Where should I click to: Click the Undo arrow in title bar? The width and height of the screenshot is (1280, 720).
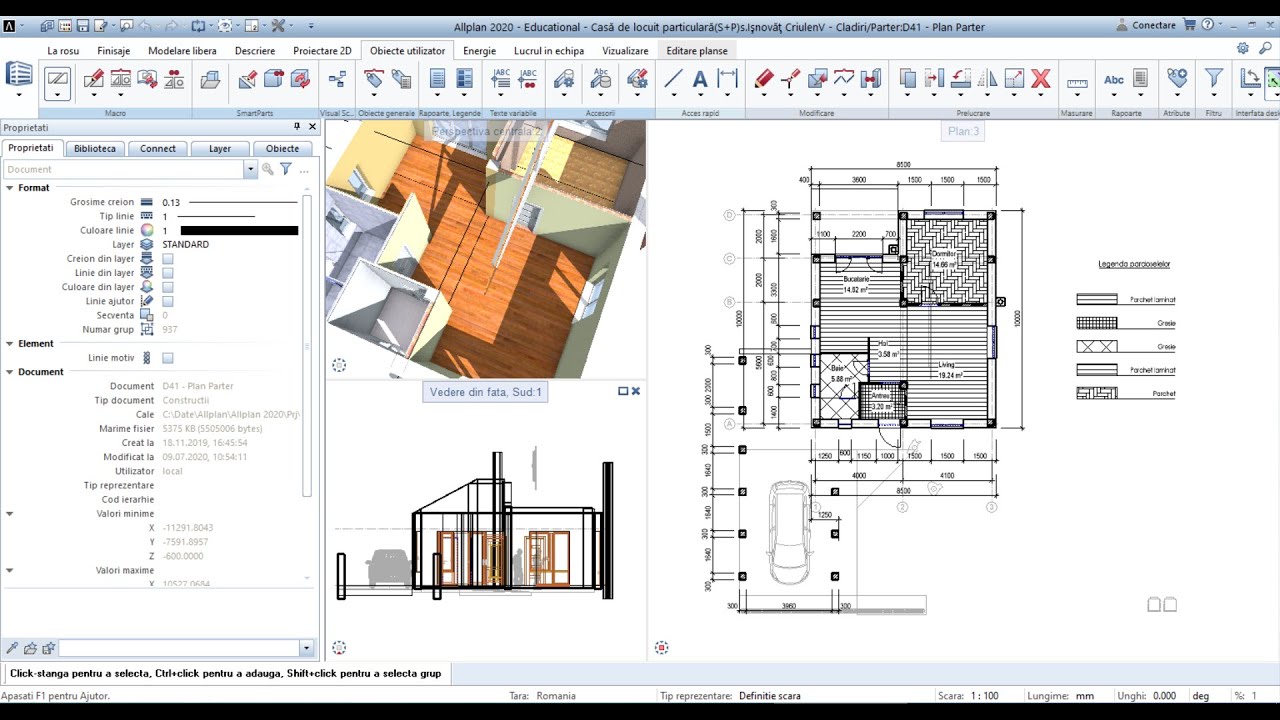pyautogui.click(x=147, y=25)
